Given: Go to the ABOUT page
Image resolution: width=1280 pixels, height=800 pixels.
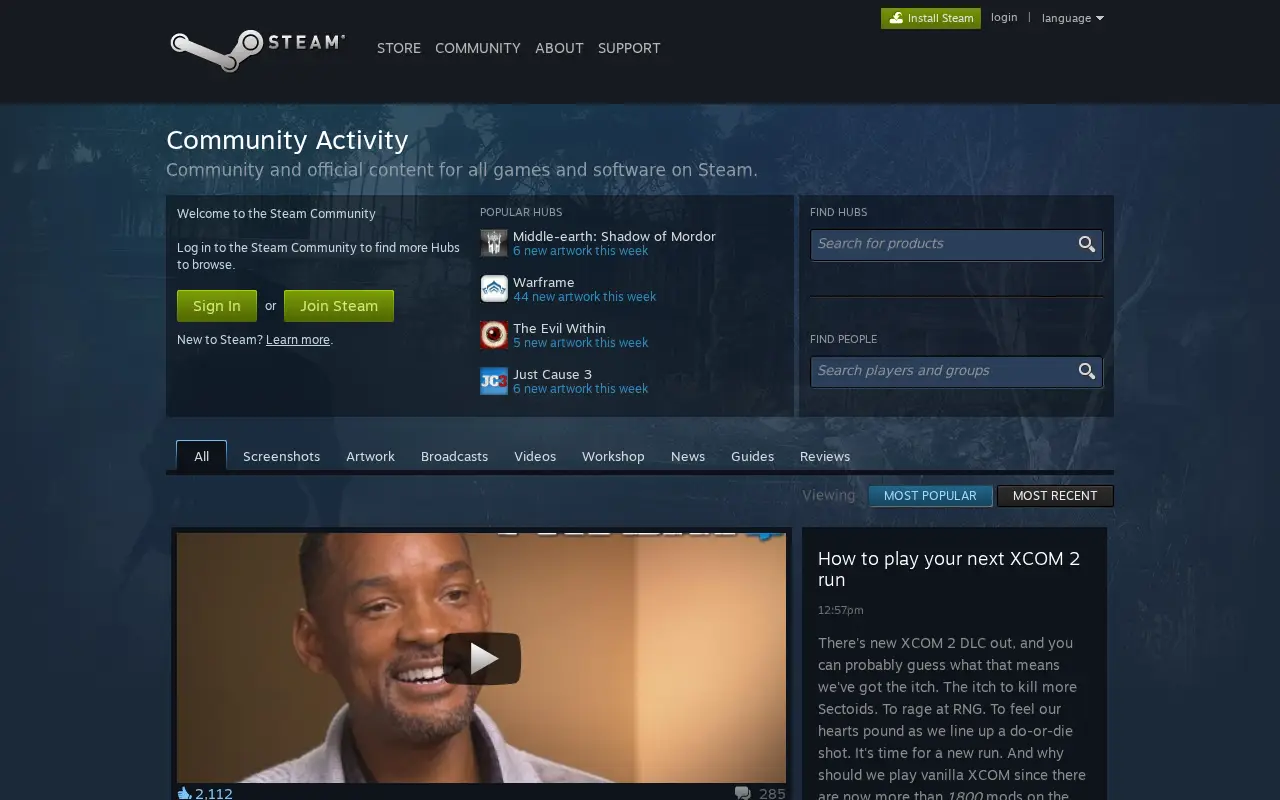Looking at the screenshot, I should pyautogui.click(x=559, y=48).
